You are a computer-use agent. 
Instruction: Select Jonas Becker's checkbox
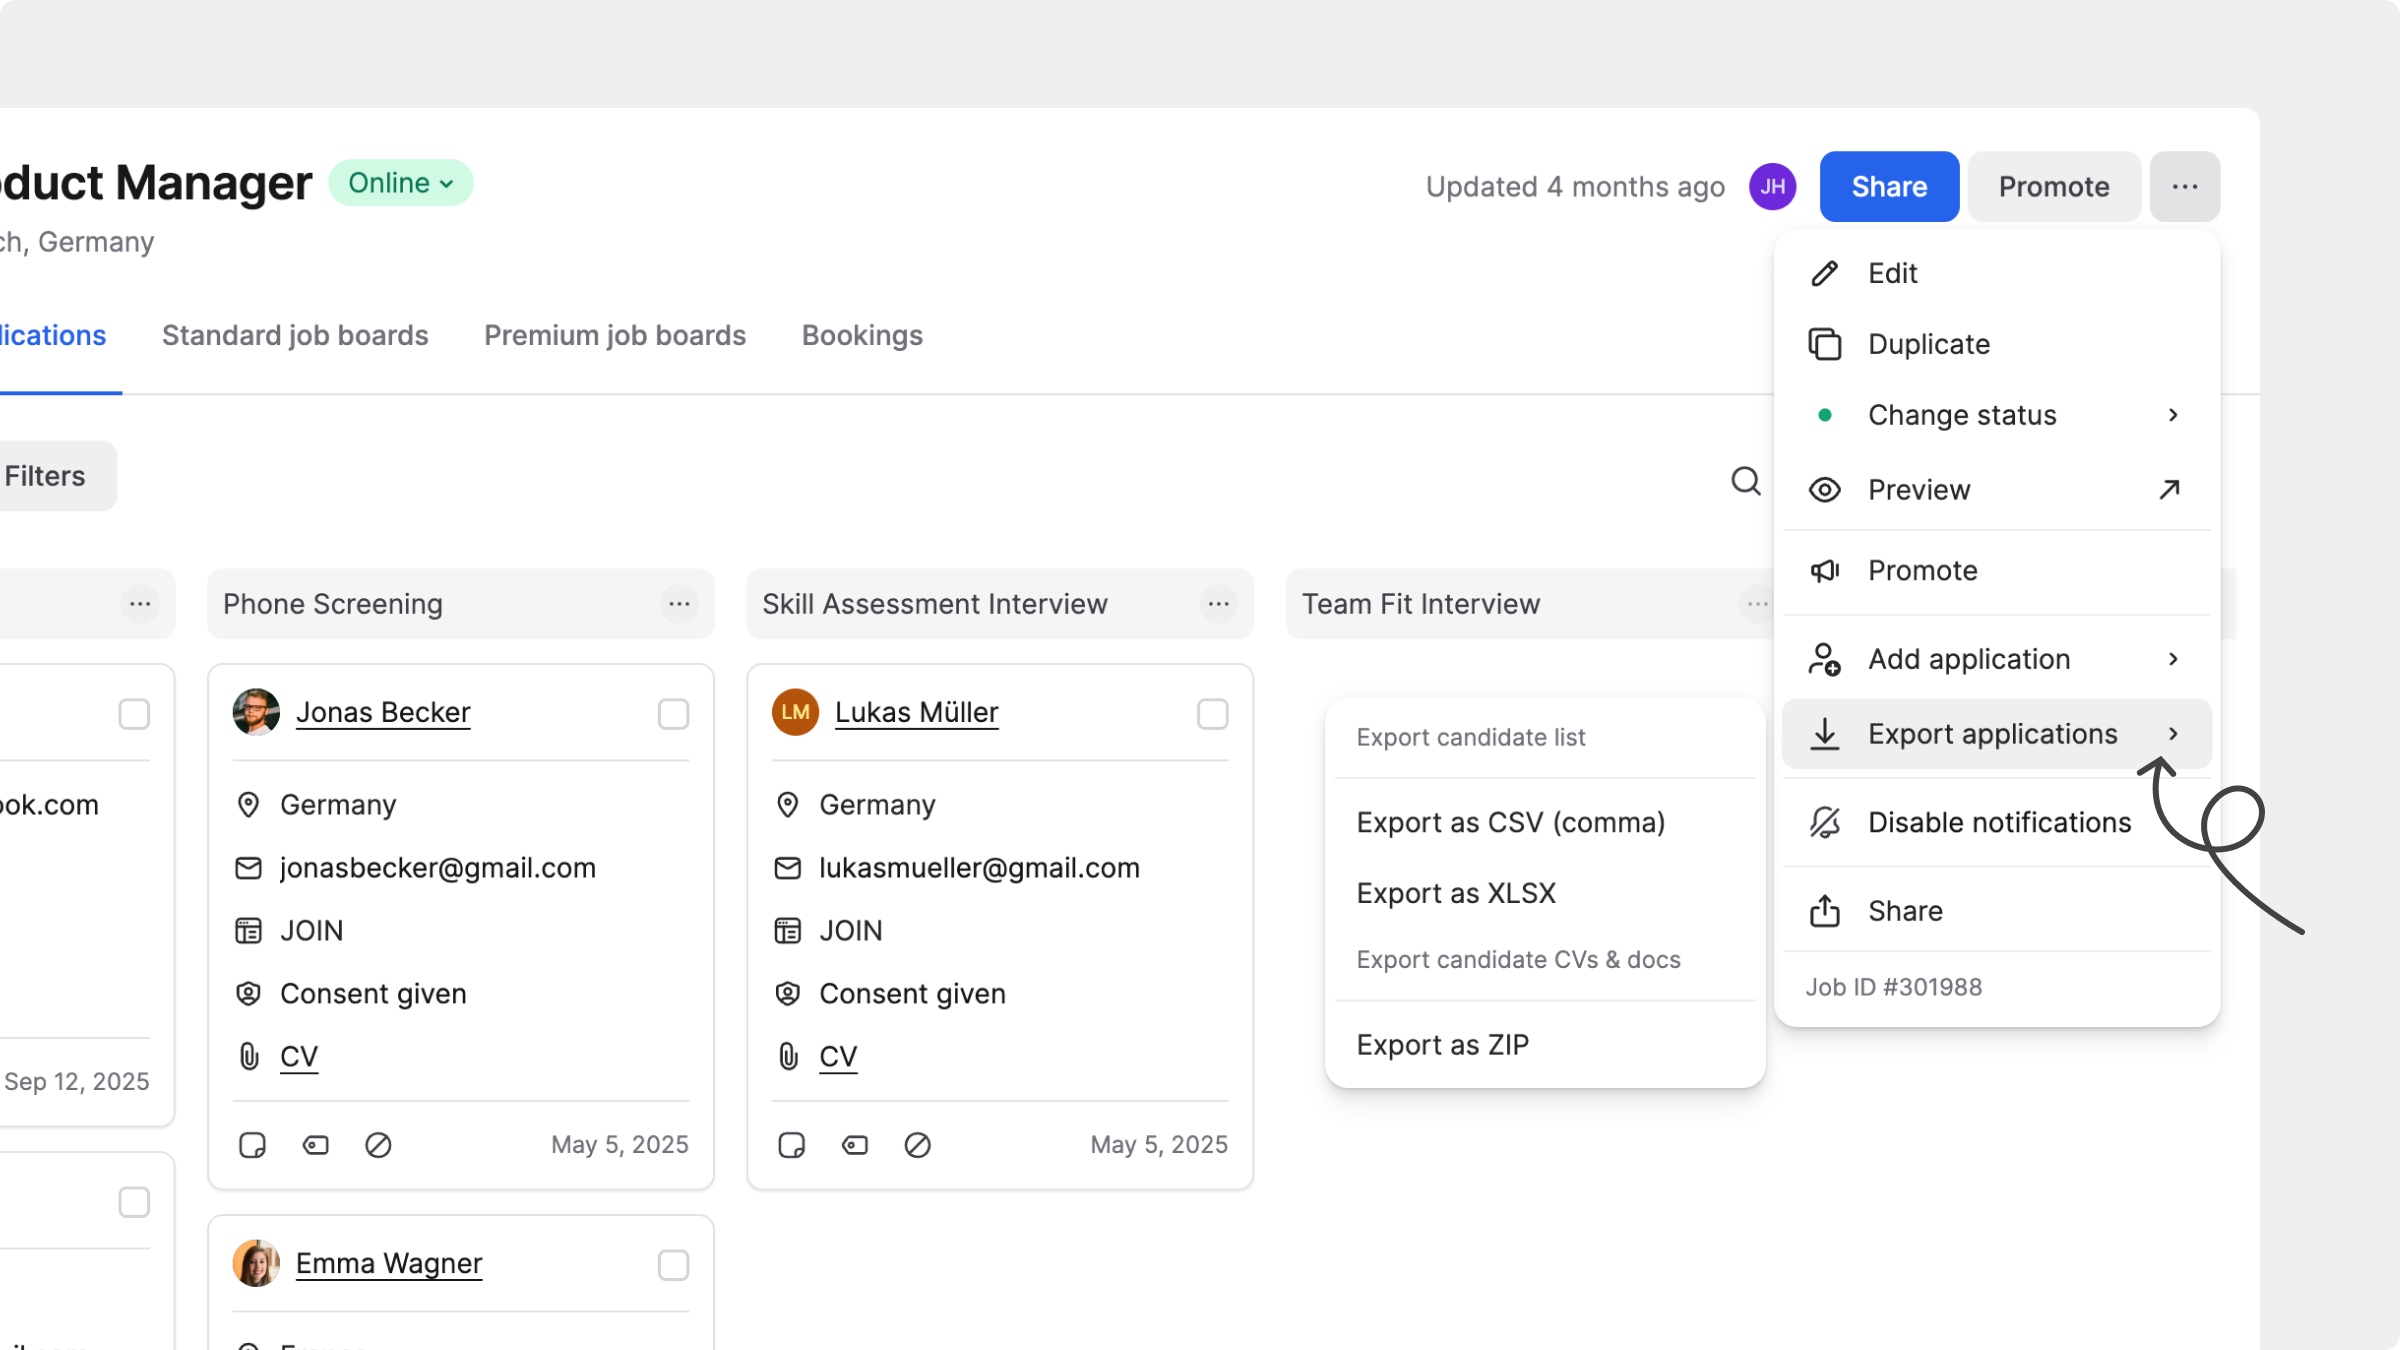click(673, 714)
